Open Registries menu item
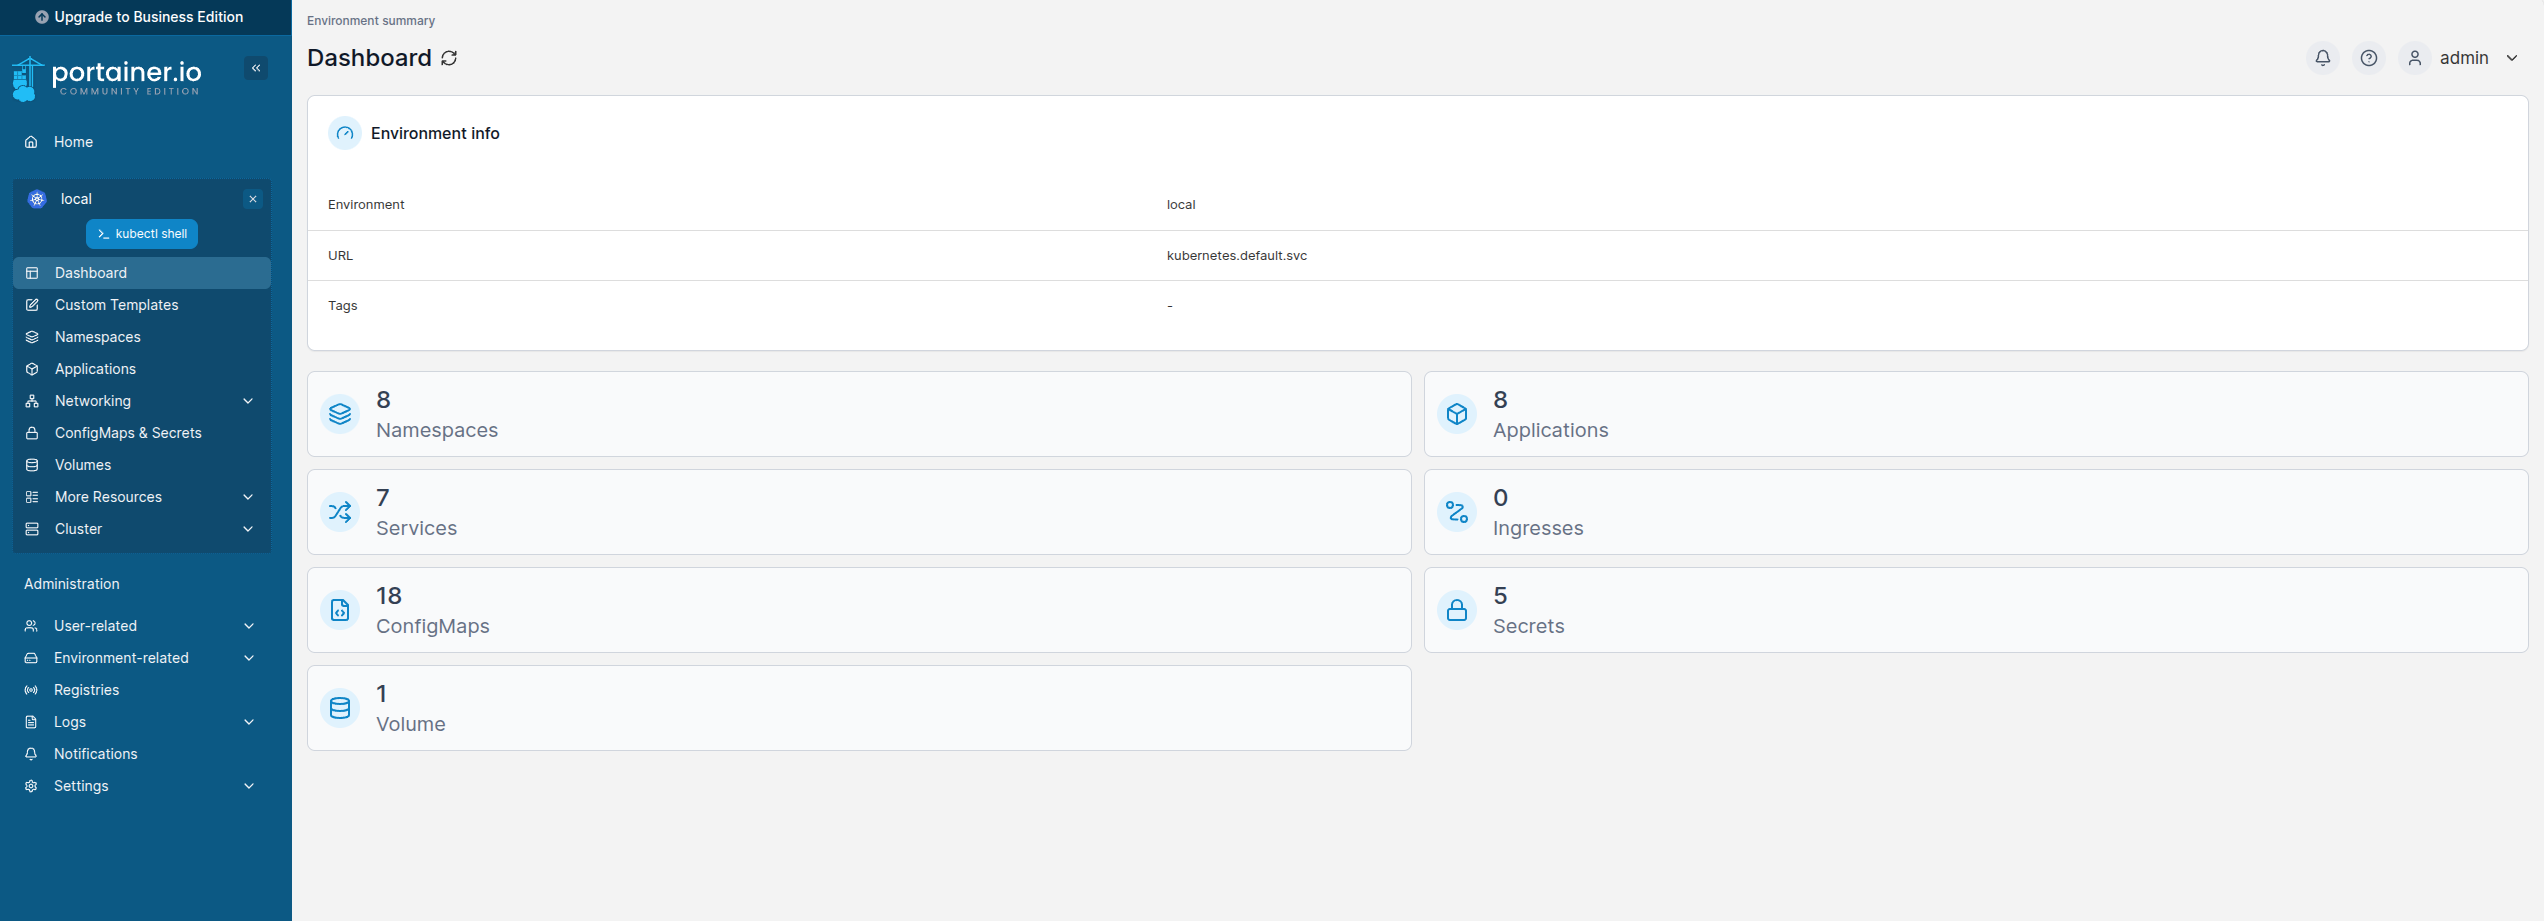The width and height of the screenshot is (2544, 921). (x=142, y=690)
